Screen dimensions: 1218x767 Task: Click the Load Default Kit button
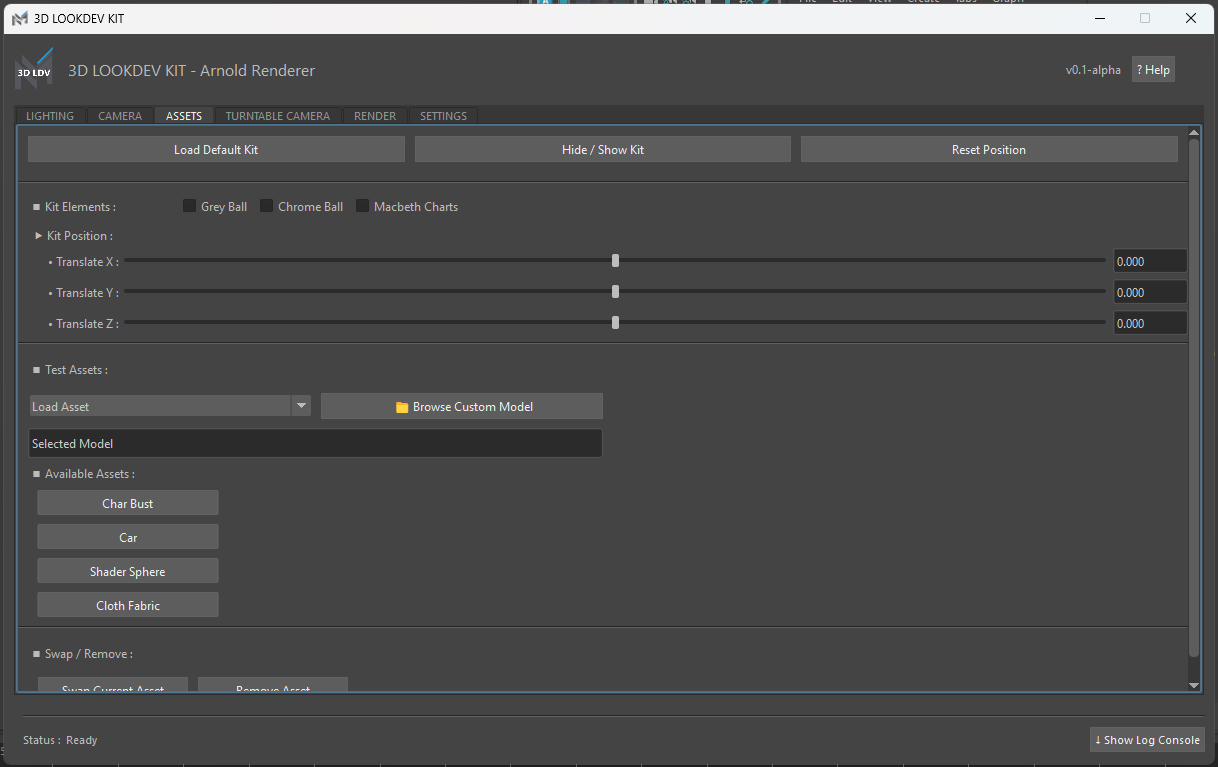(x=216, y=149)
